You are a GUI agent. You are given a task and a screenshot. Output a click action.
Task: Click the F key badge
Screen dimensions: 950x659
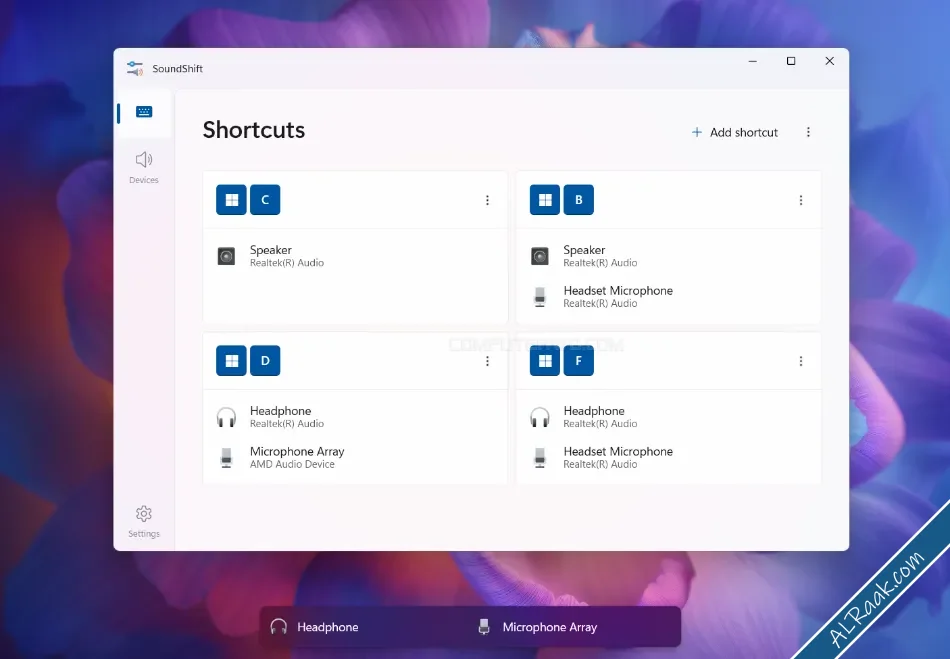[x=579, y=361]
